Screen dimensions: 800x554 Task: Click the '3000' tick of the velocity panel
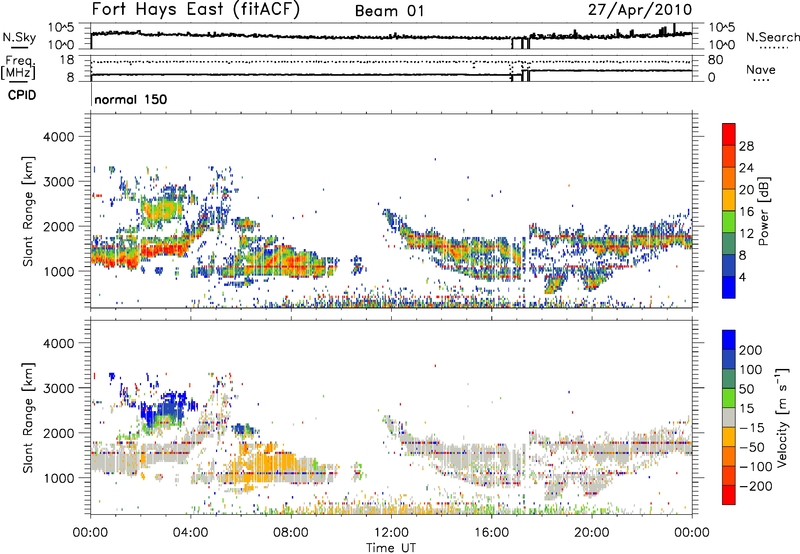point(59,388)
